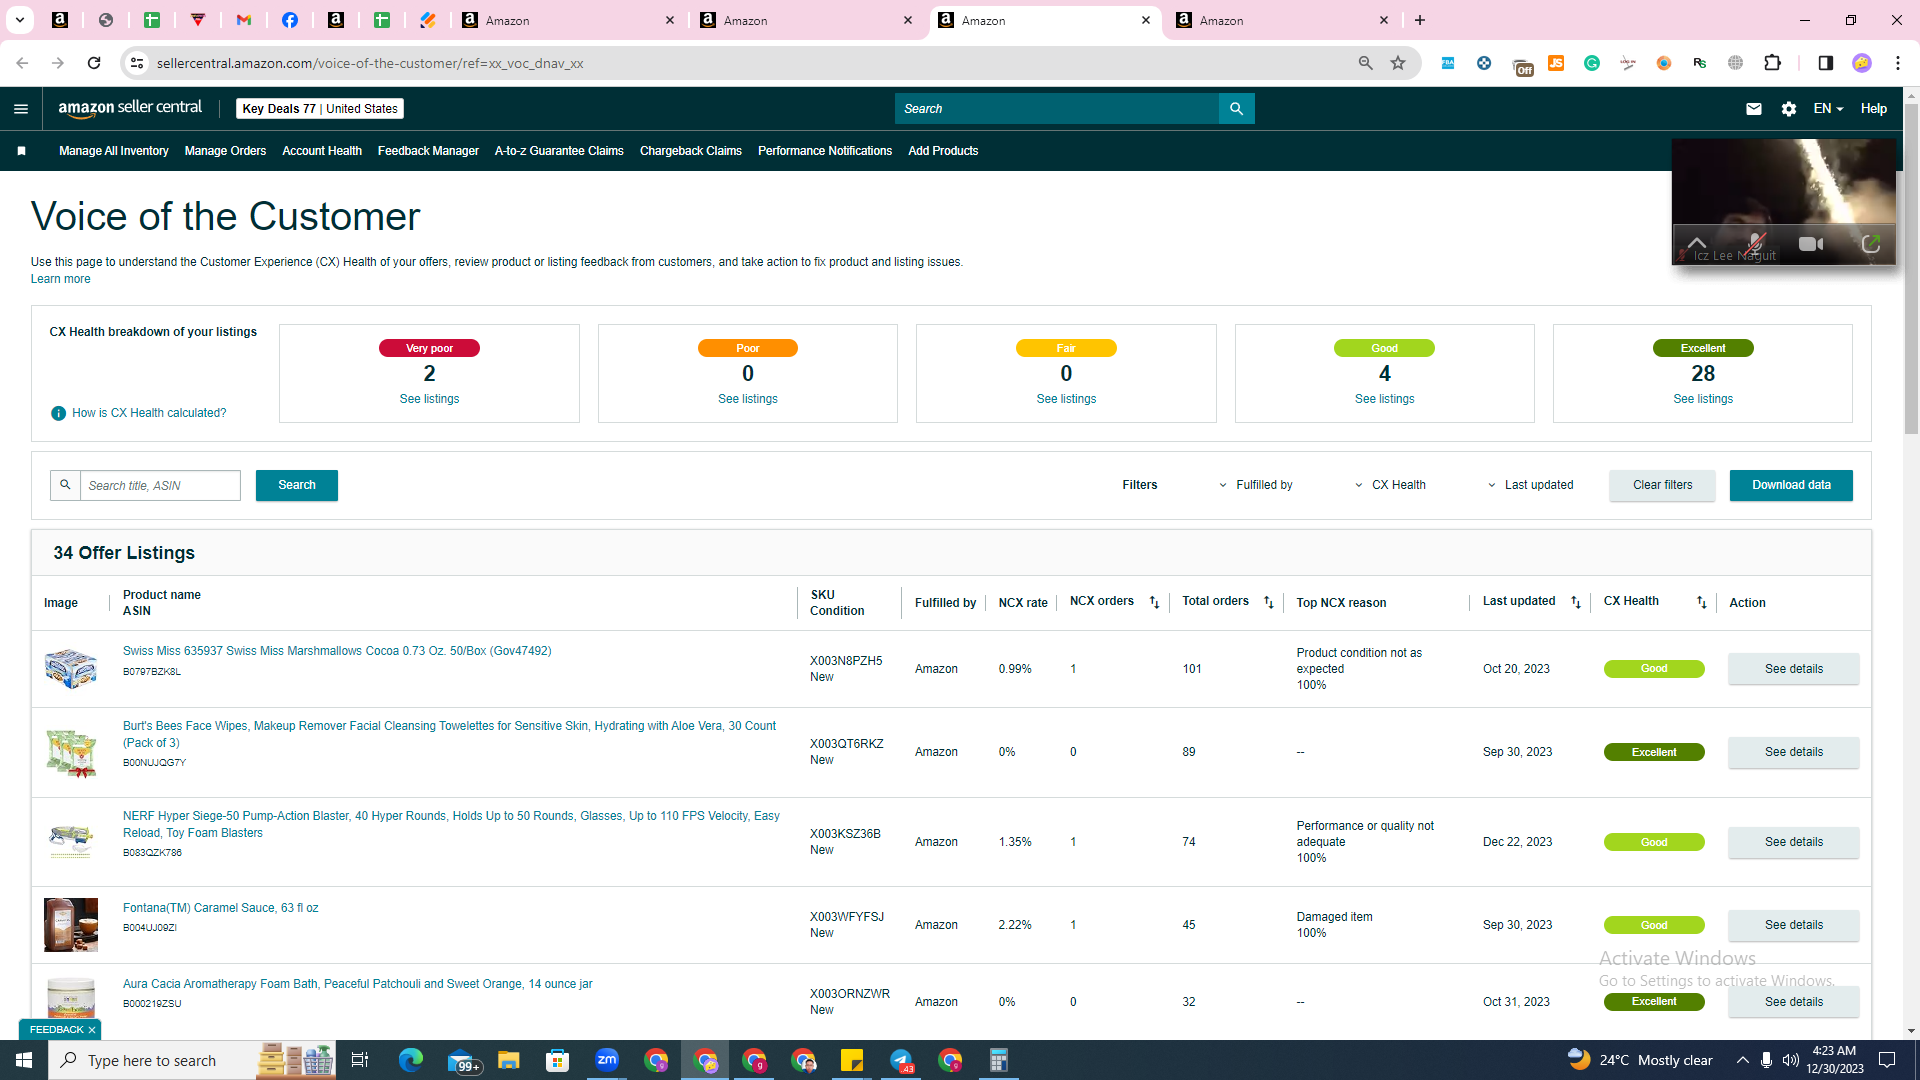Navigate to A-to-z Guarantee Claims
This screenshot has width=1920, height=1080.
(x=559, y=151)
